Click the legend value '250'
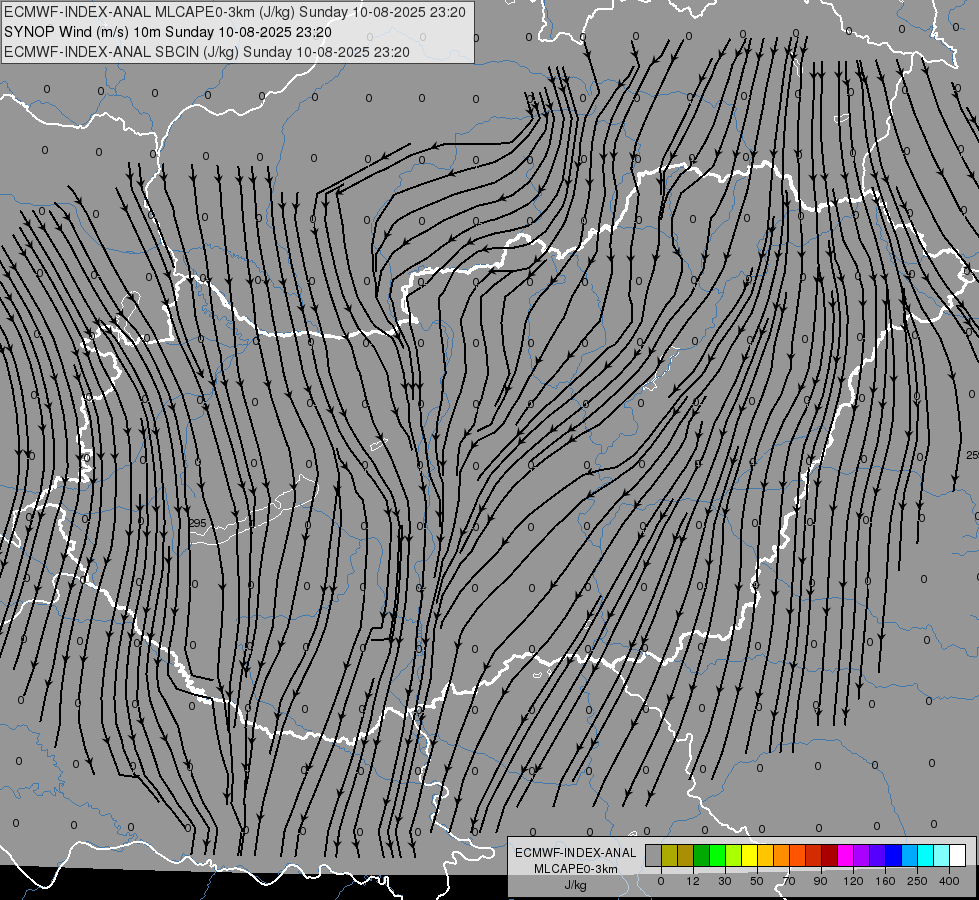 pos(917,881)
